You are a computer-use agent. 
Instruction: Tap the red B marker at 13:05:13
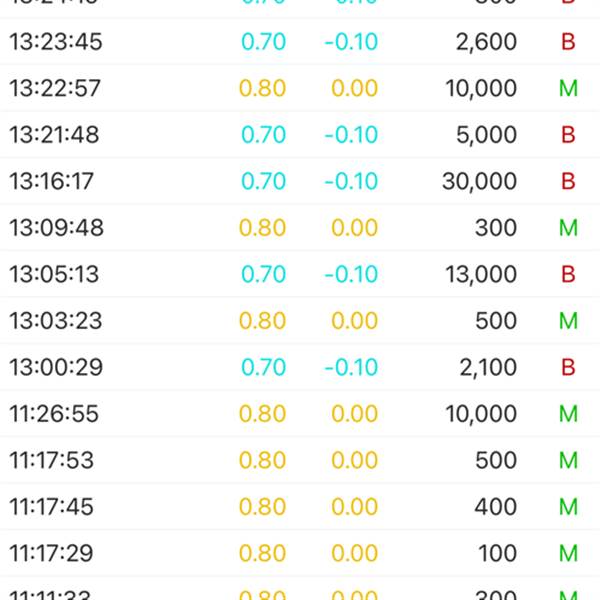pyautogui.click(x=568, y=274)
